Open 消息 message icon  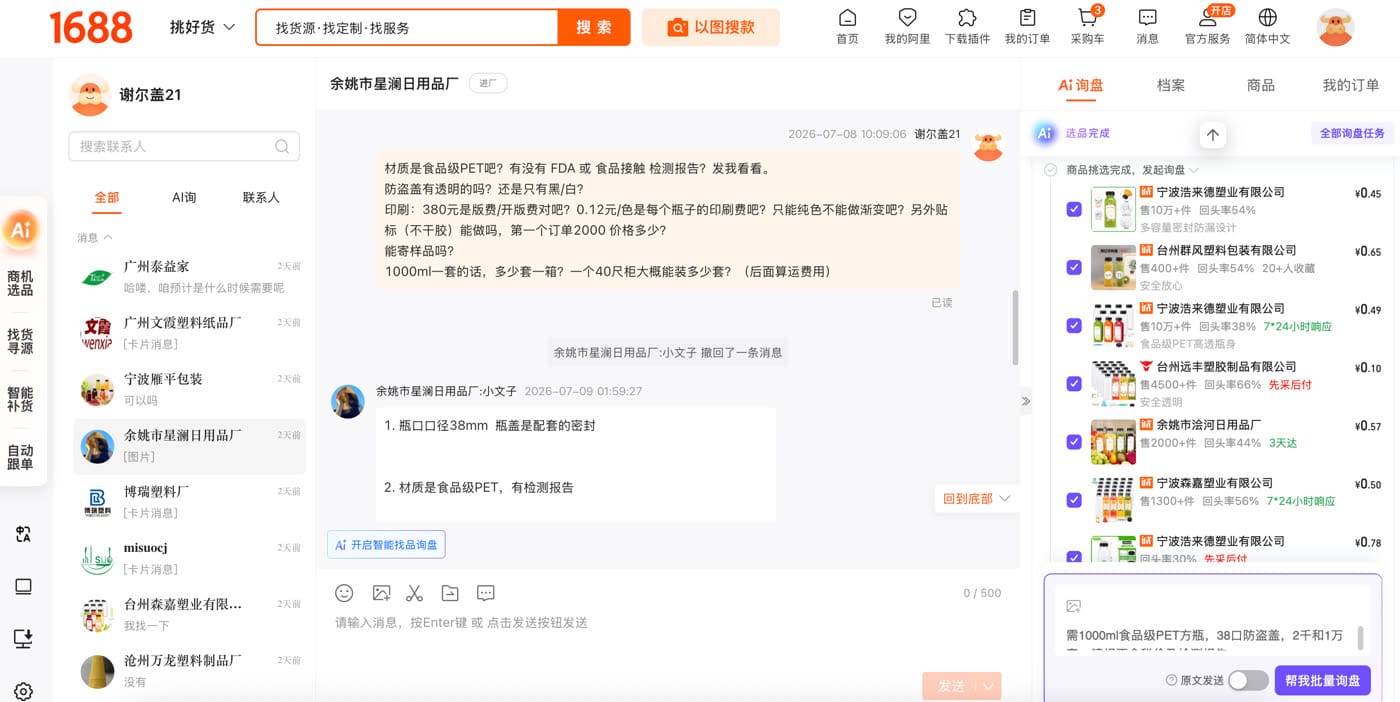point(1147,18)
